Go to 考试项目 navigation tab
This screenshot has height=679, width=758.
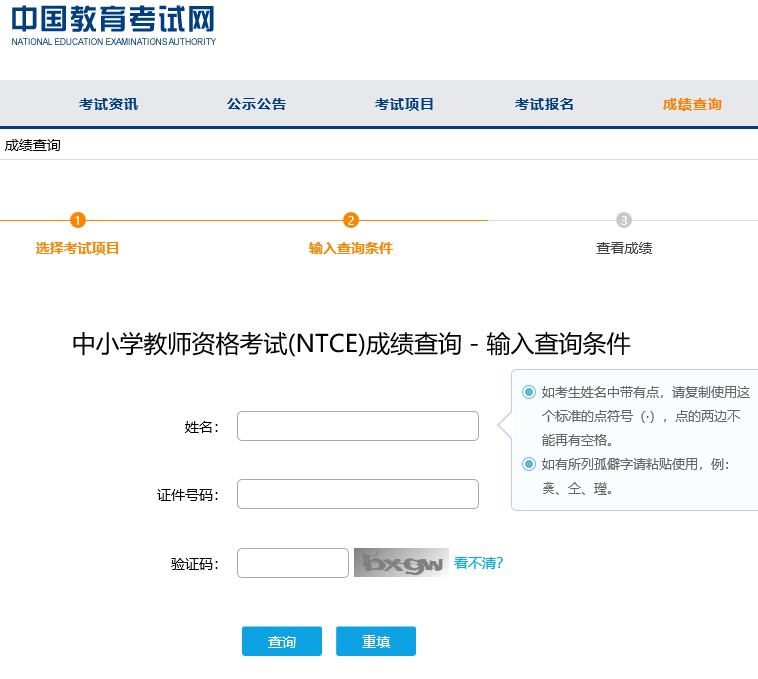404,104
